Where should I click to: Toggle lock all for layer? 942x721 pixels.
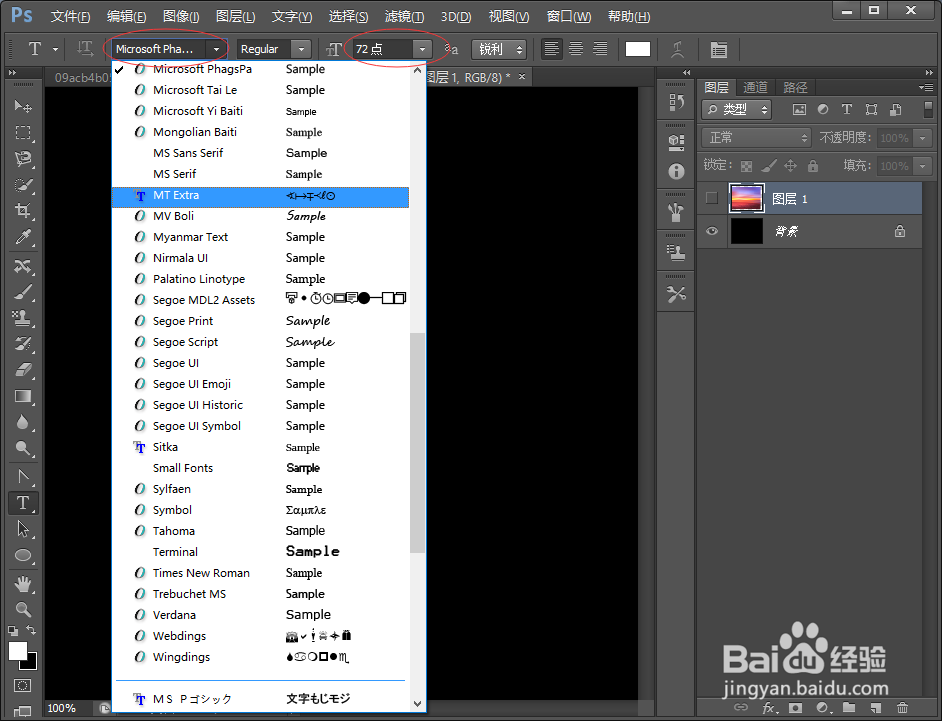tap(813, 166)
